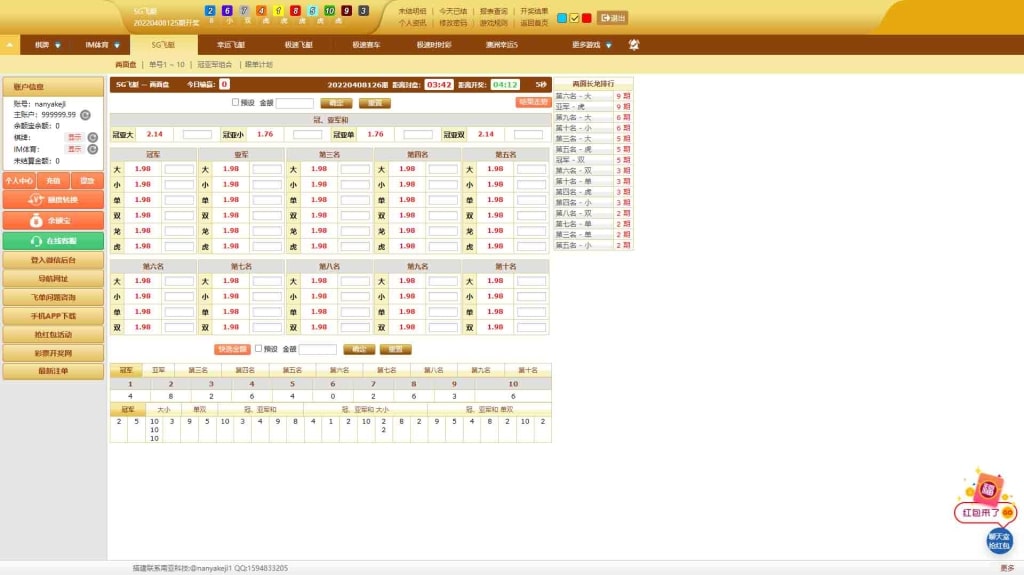Switch to the 澳洲幸运5 tab

(x=502, y=44)
